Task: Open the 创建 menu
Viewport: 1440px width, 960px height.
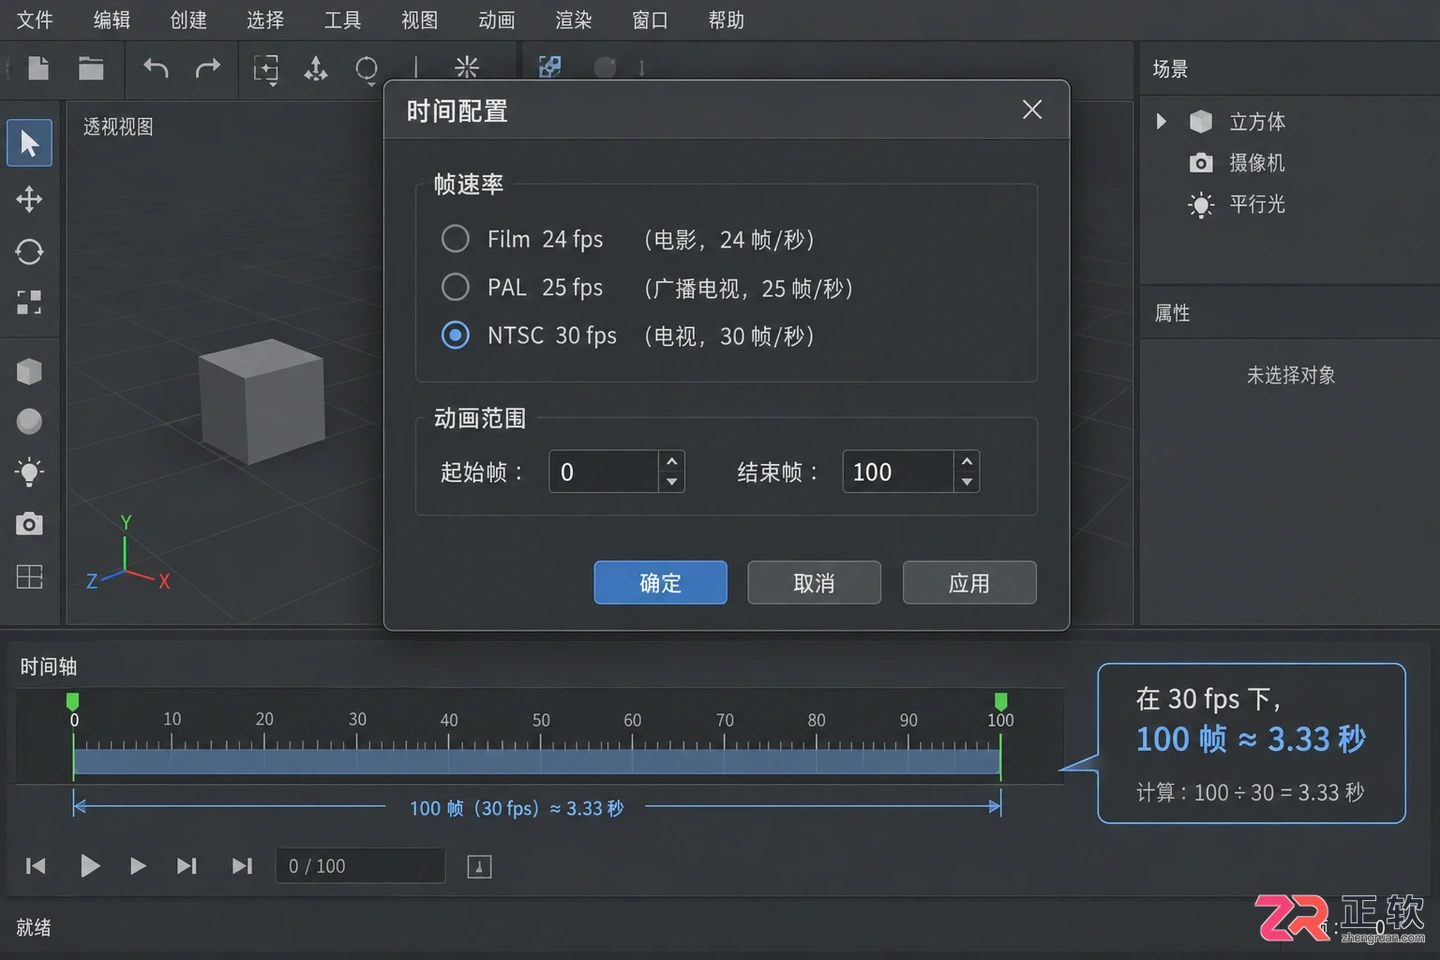Action: tap(189, 20)
